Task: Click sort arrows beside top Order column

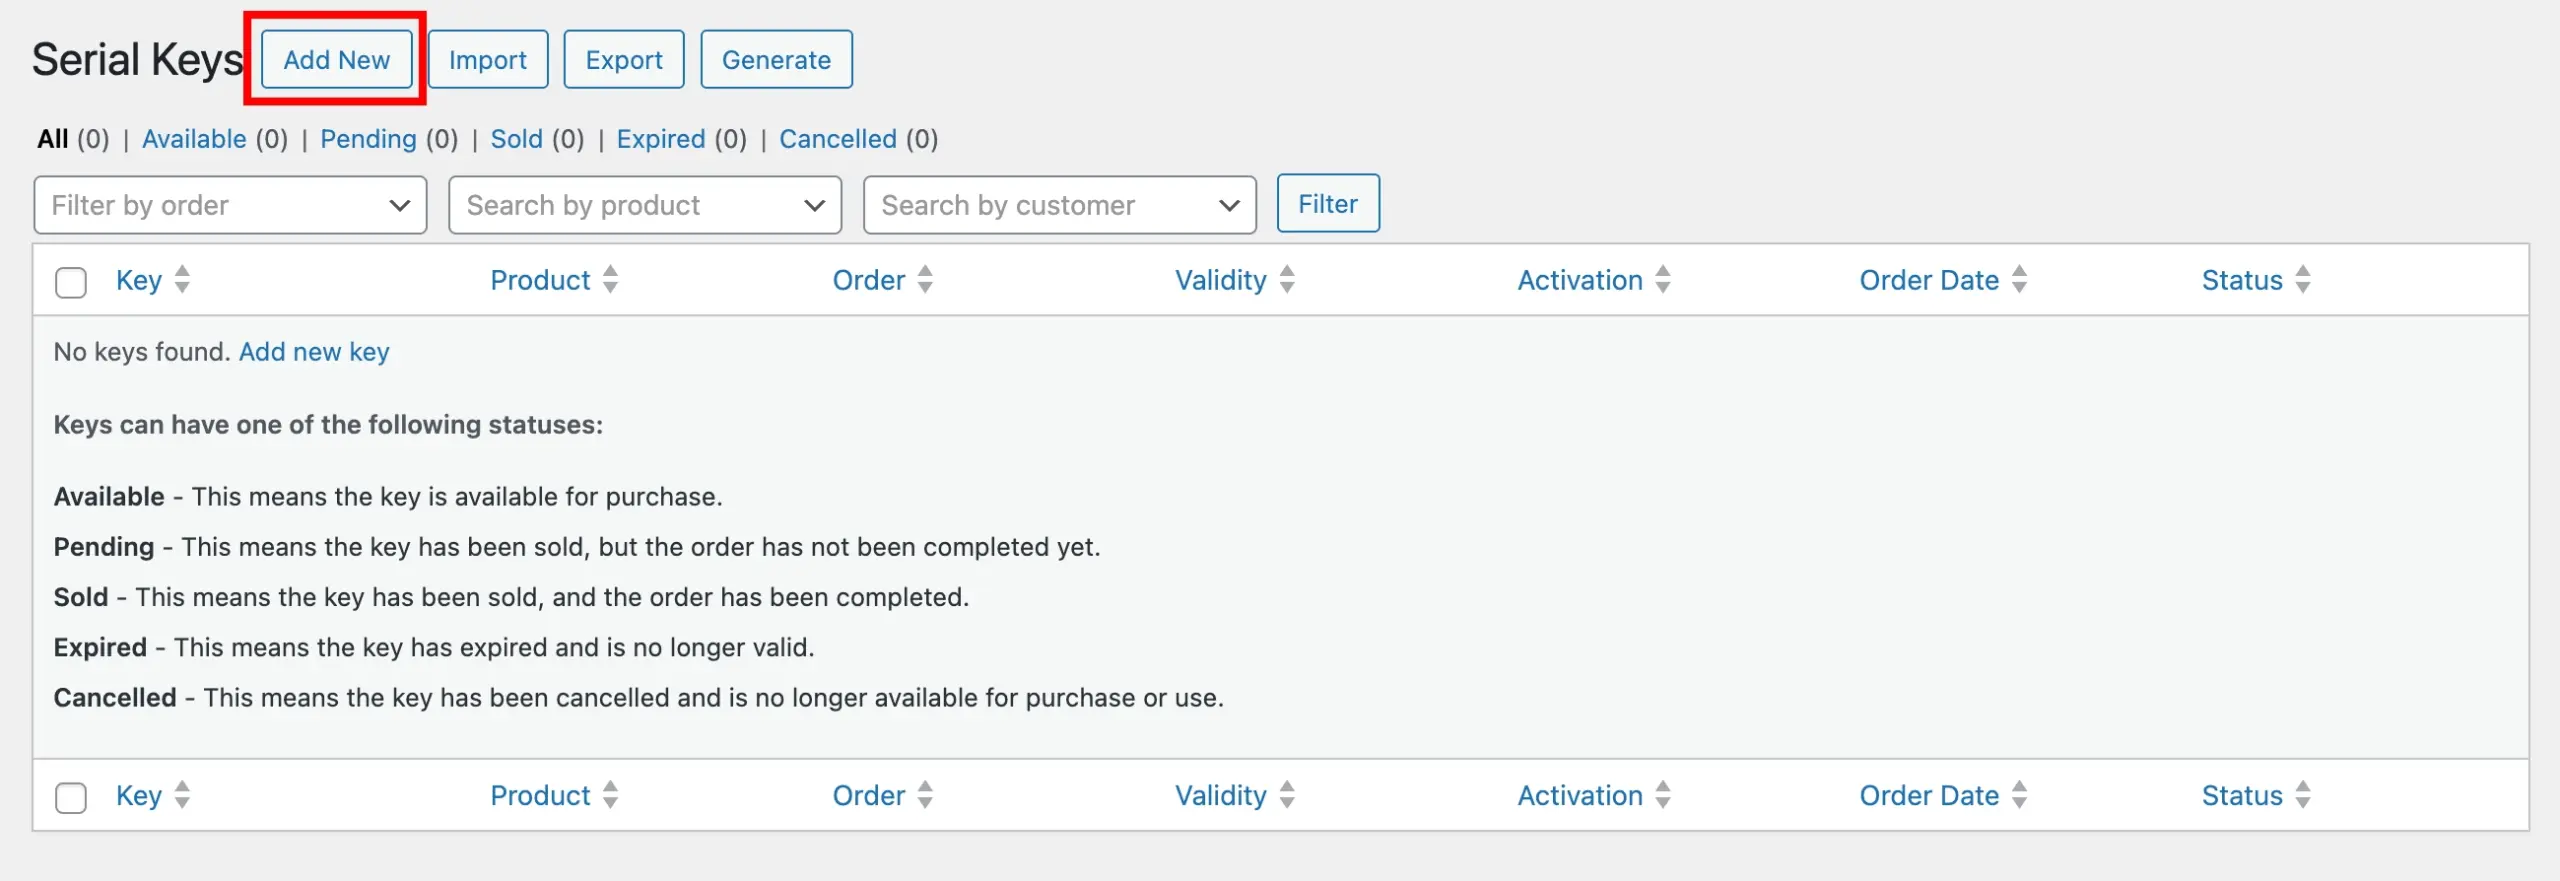Action: click(925, 280)
